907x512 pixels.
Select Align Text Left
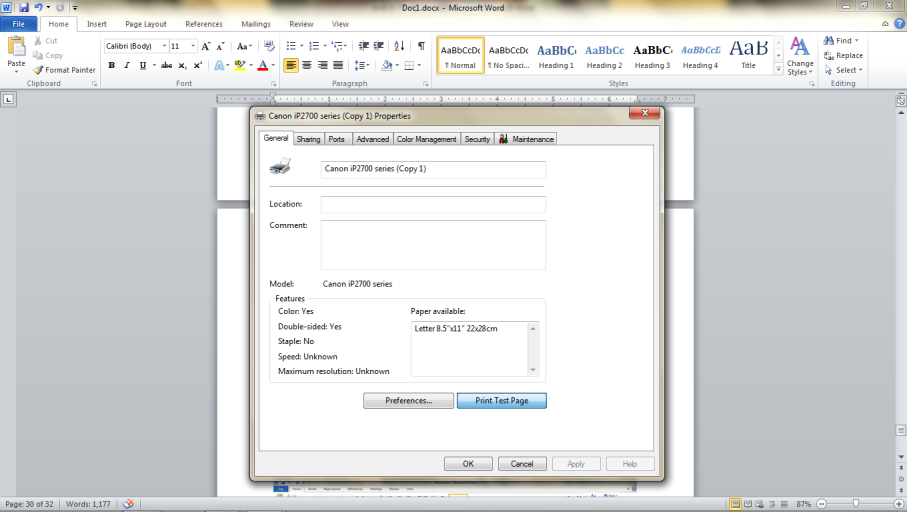(x=291, y=65)
